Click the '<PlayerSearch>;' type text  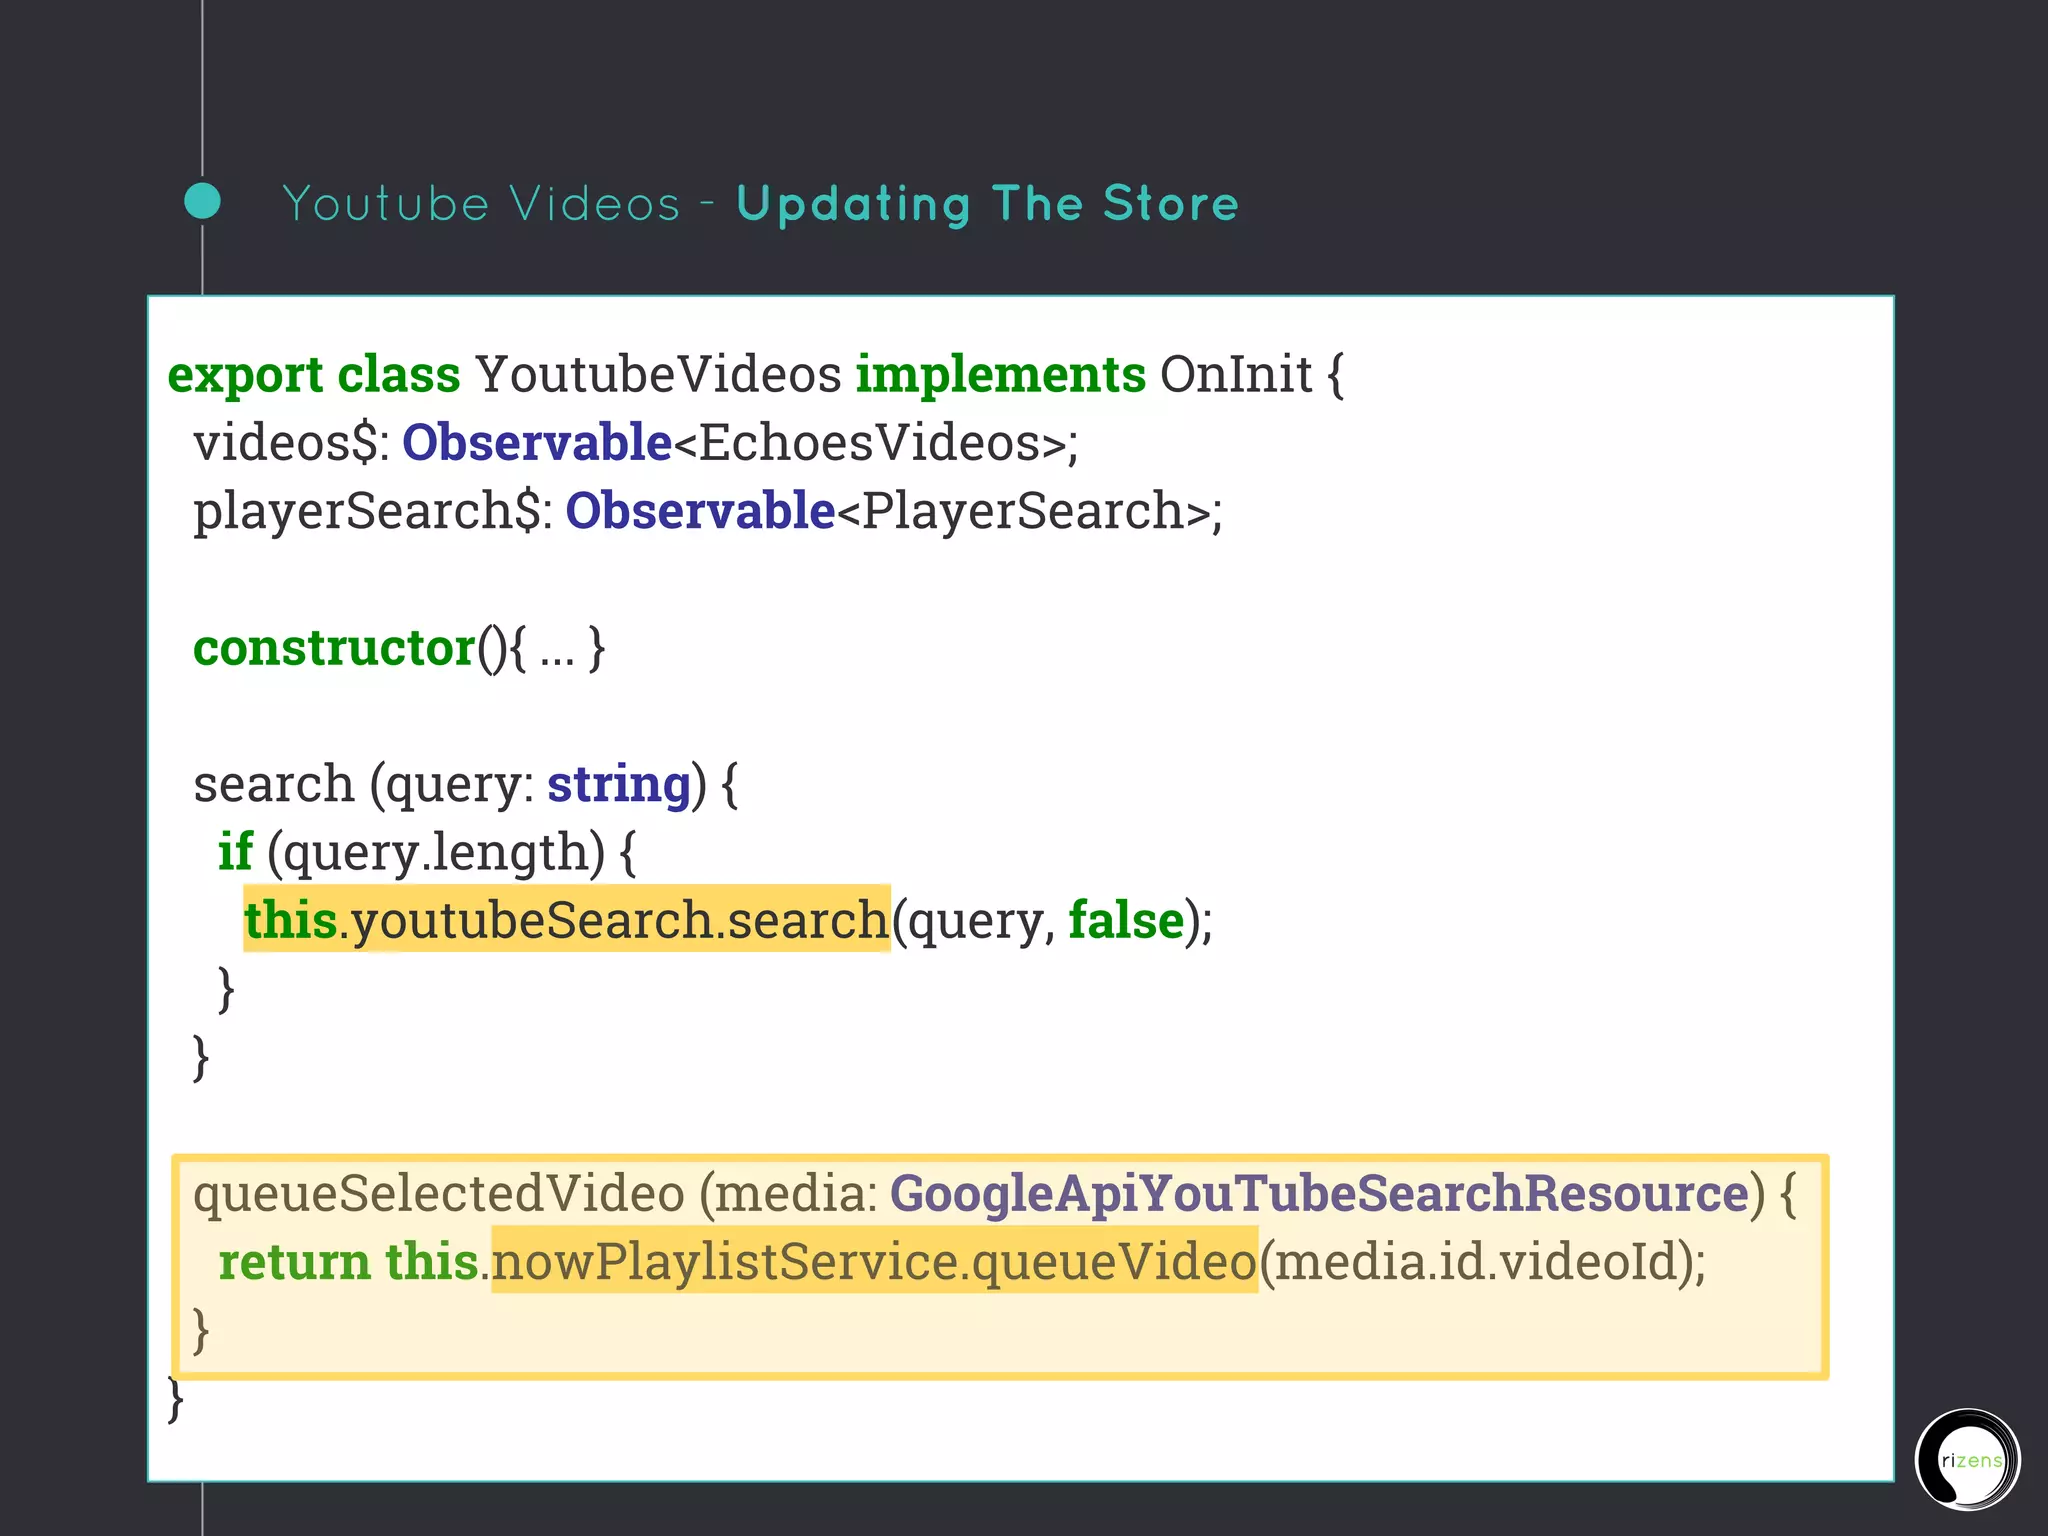pos(1030,511)
